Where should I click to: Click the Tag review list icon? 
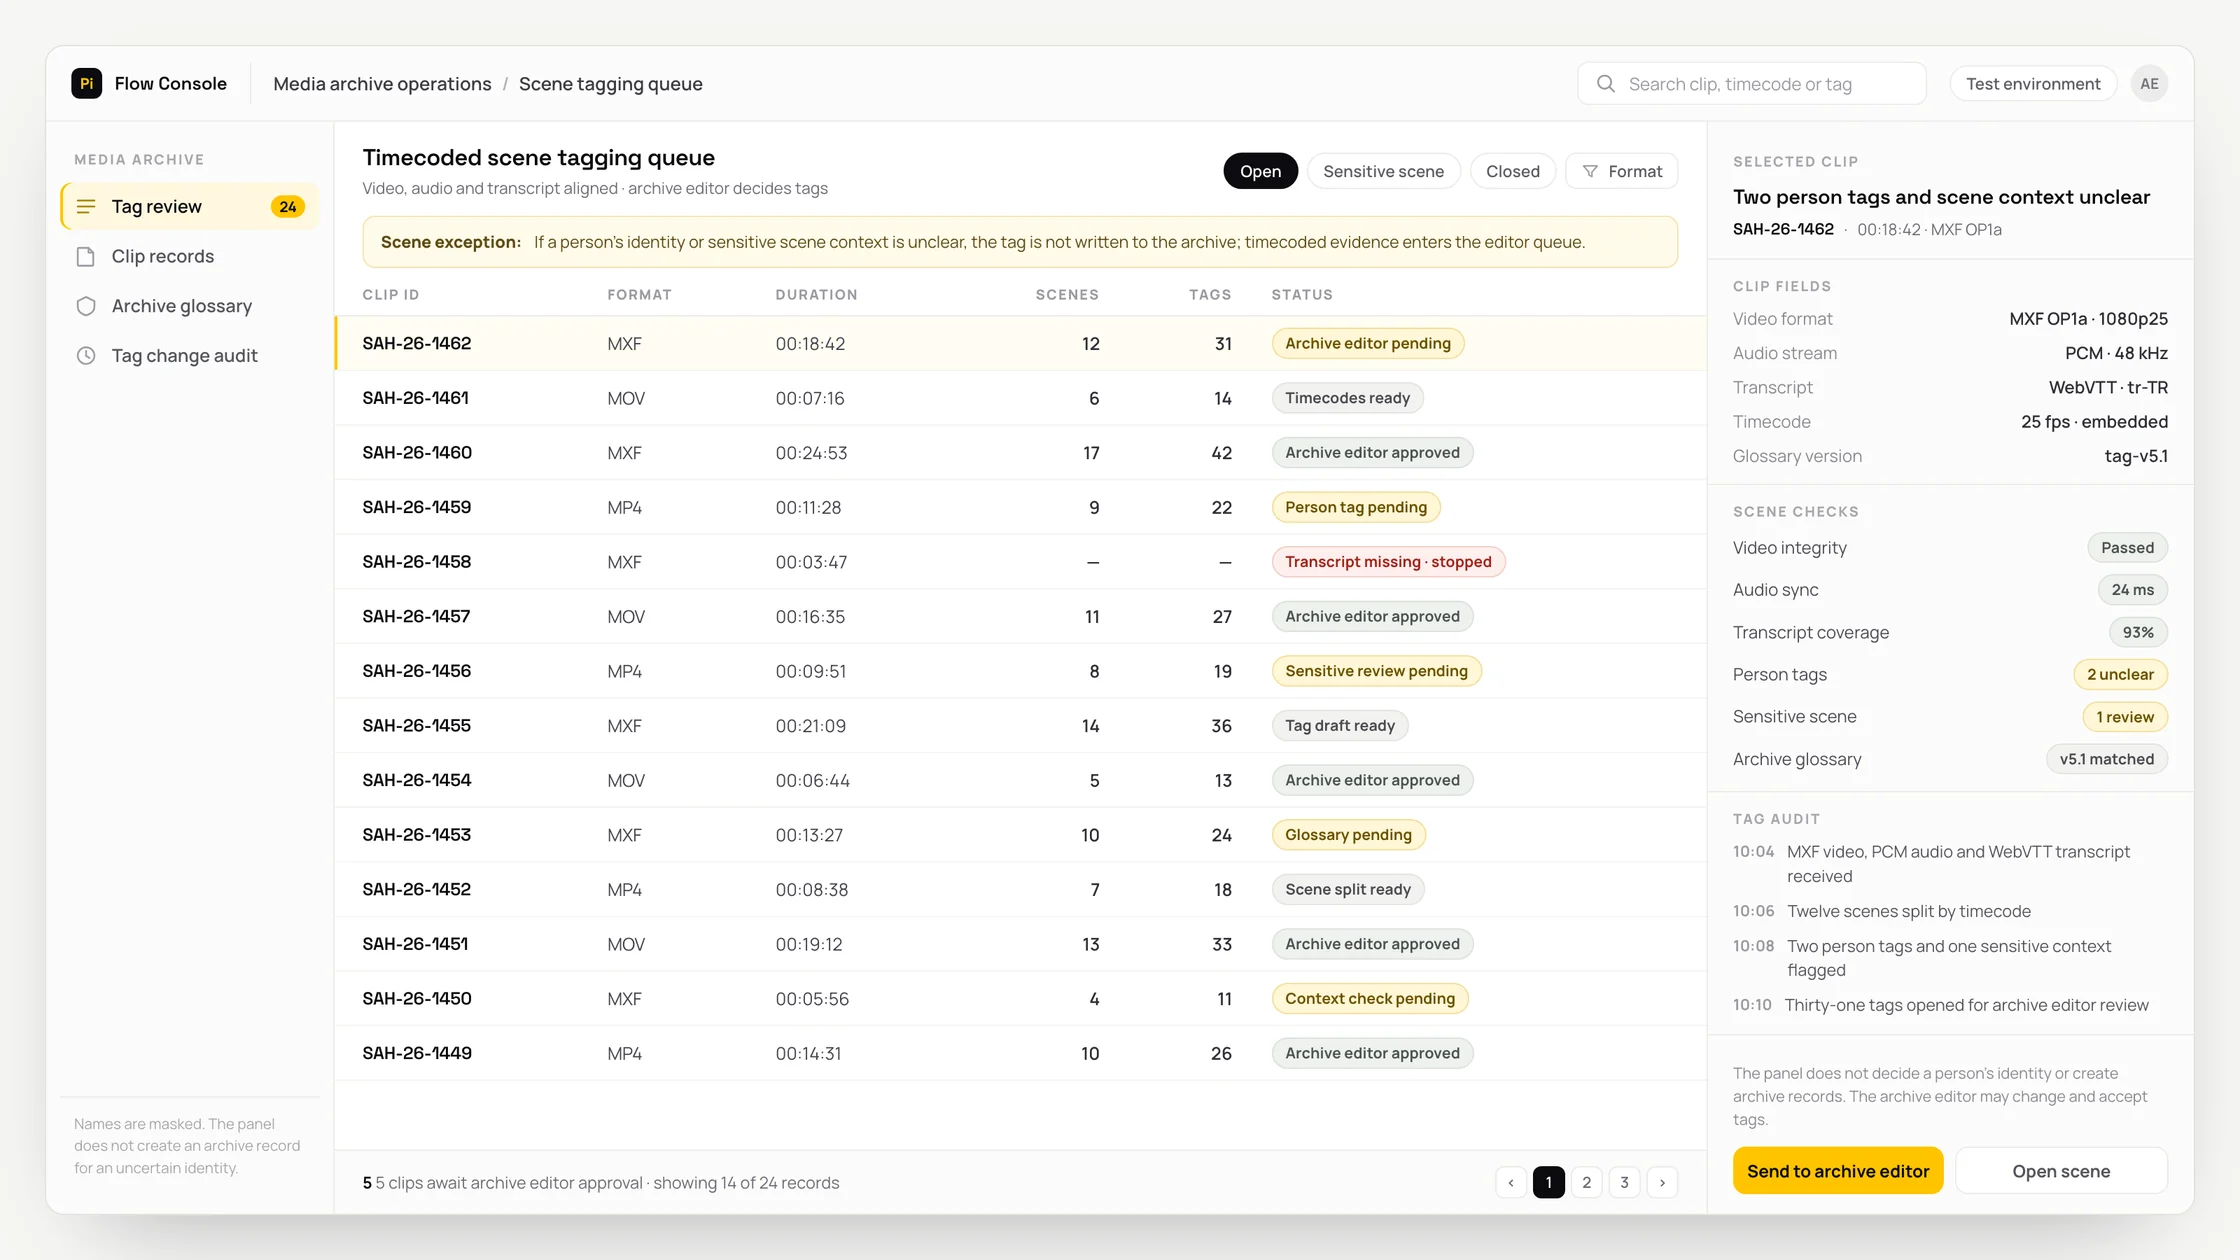86,207
